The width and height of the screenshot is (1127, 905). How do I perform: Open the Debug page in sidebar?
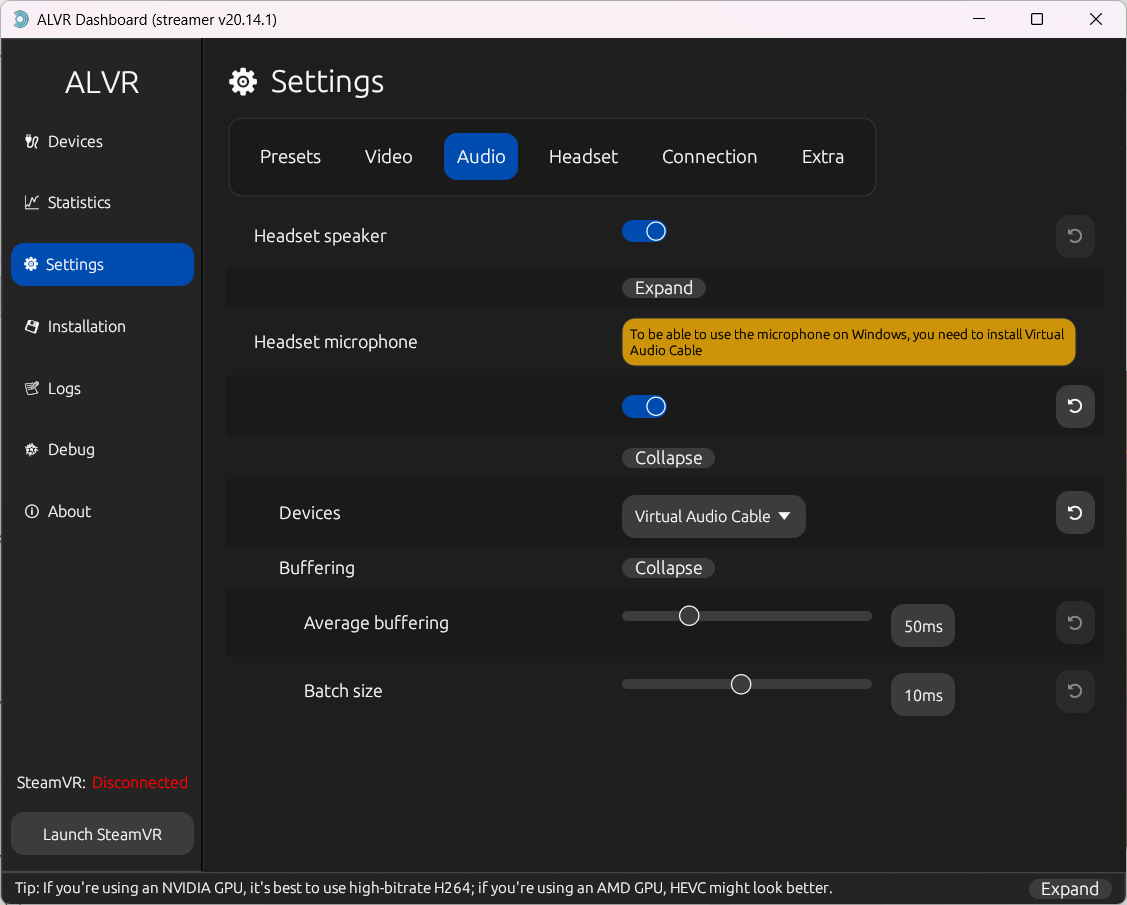coord(71,450)
